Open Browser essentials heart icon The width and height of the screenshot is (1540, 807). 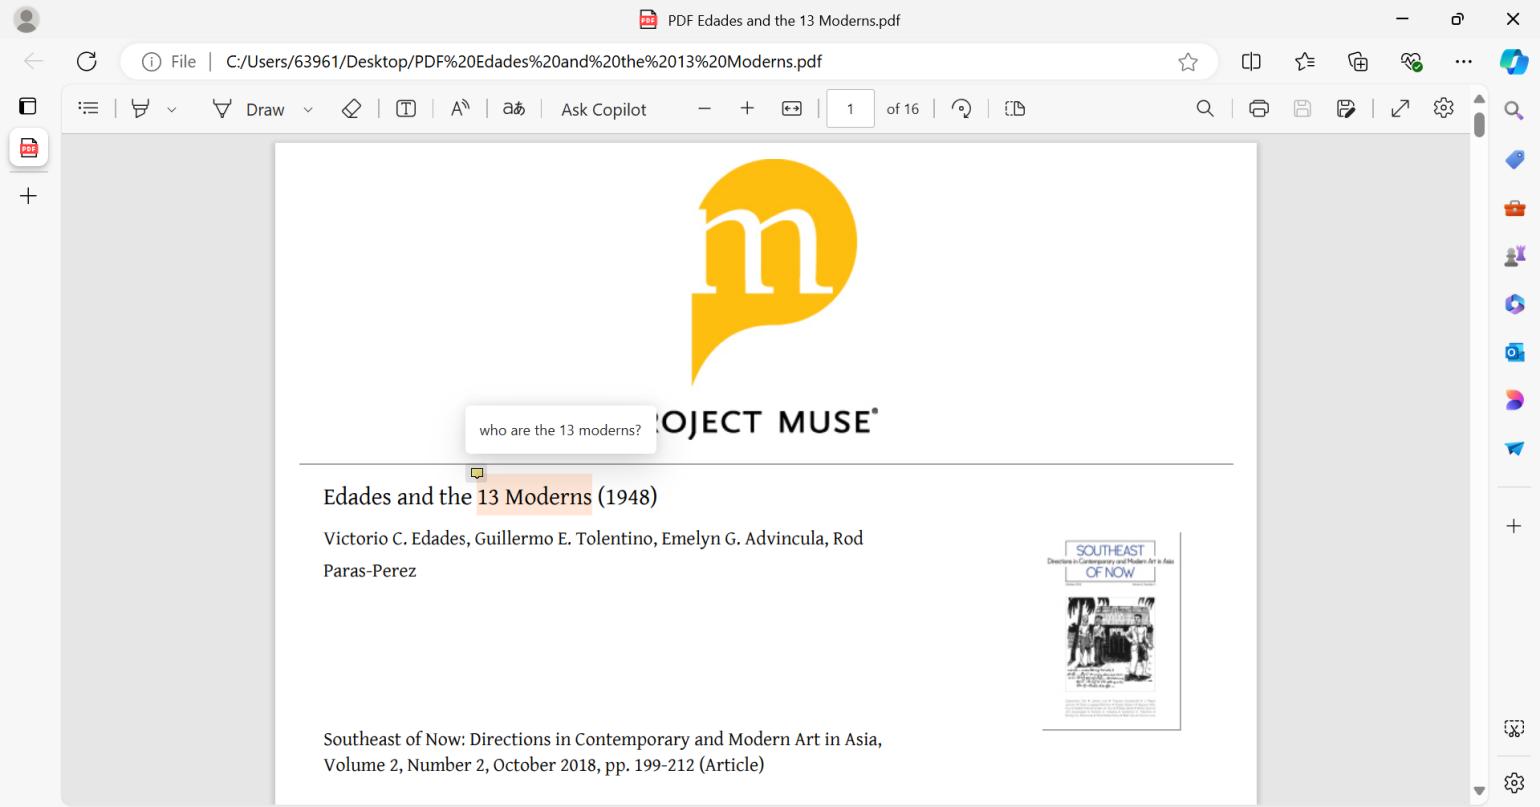pos(1411,62)
